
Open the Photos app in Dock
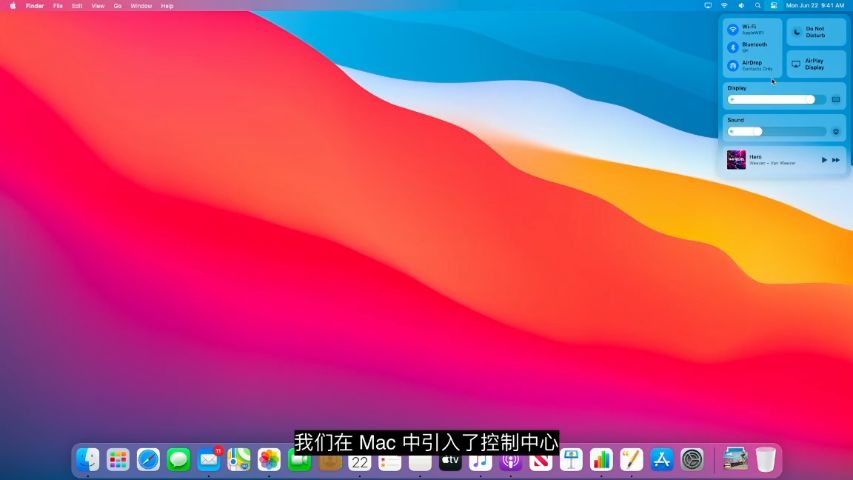tap(269, 460)
